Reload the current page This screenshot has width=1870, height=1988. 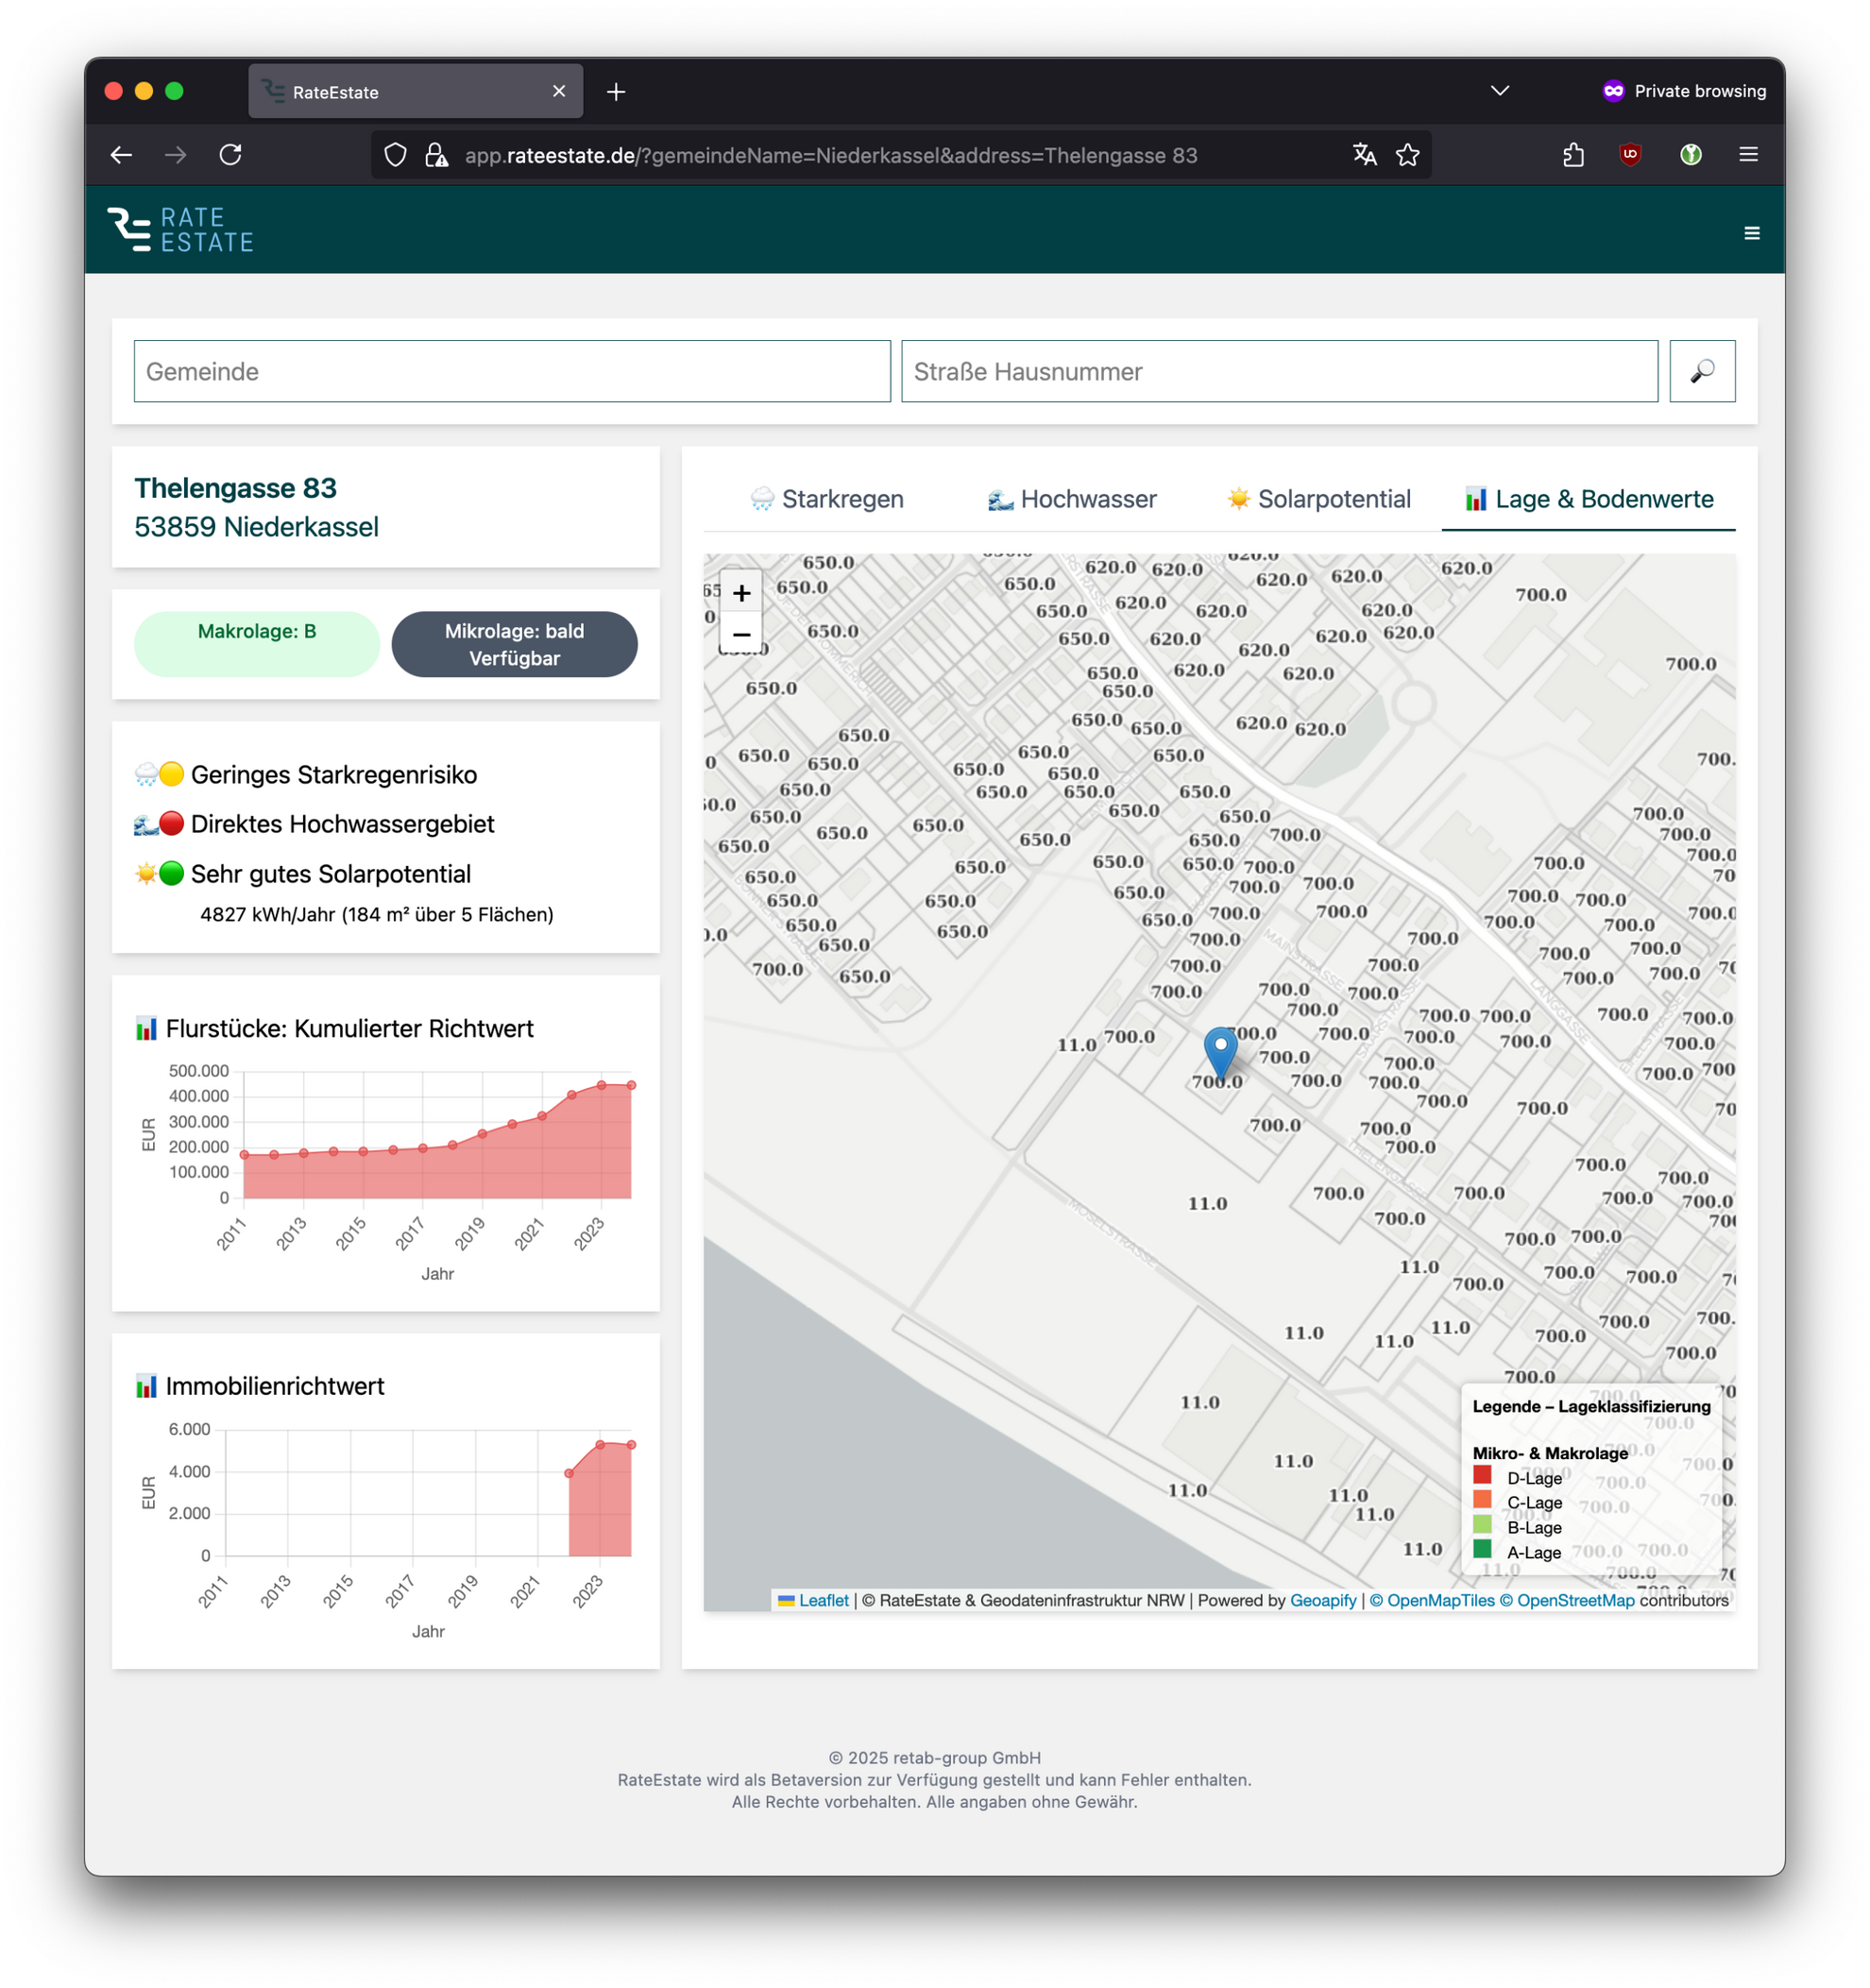pos(231,155)
